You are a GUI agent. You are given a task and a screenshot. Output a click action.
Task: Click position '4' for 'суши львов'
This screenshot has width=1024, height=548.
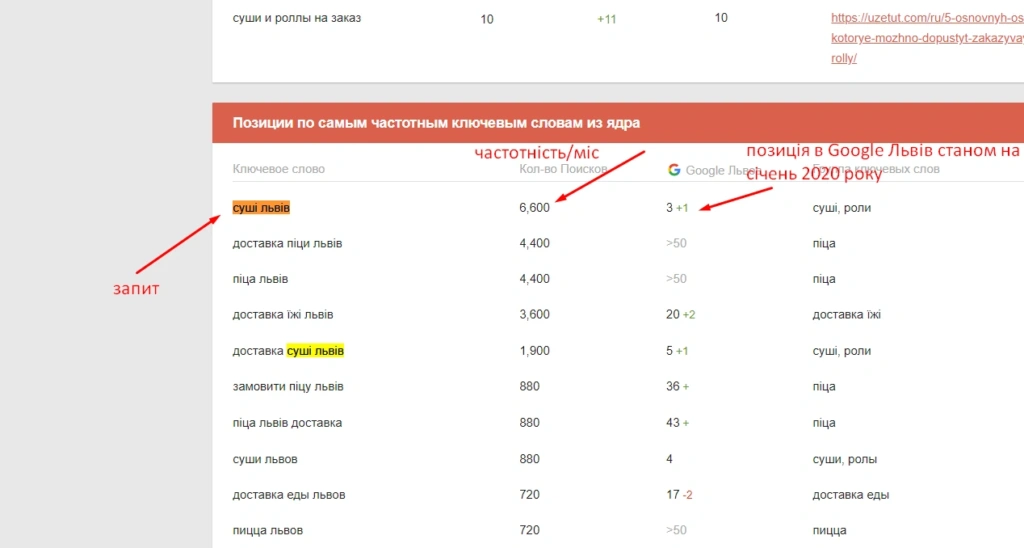[x=669, y=459]
